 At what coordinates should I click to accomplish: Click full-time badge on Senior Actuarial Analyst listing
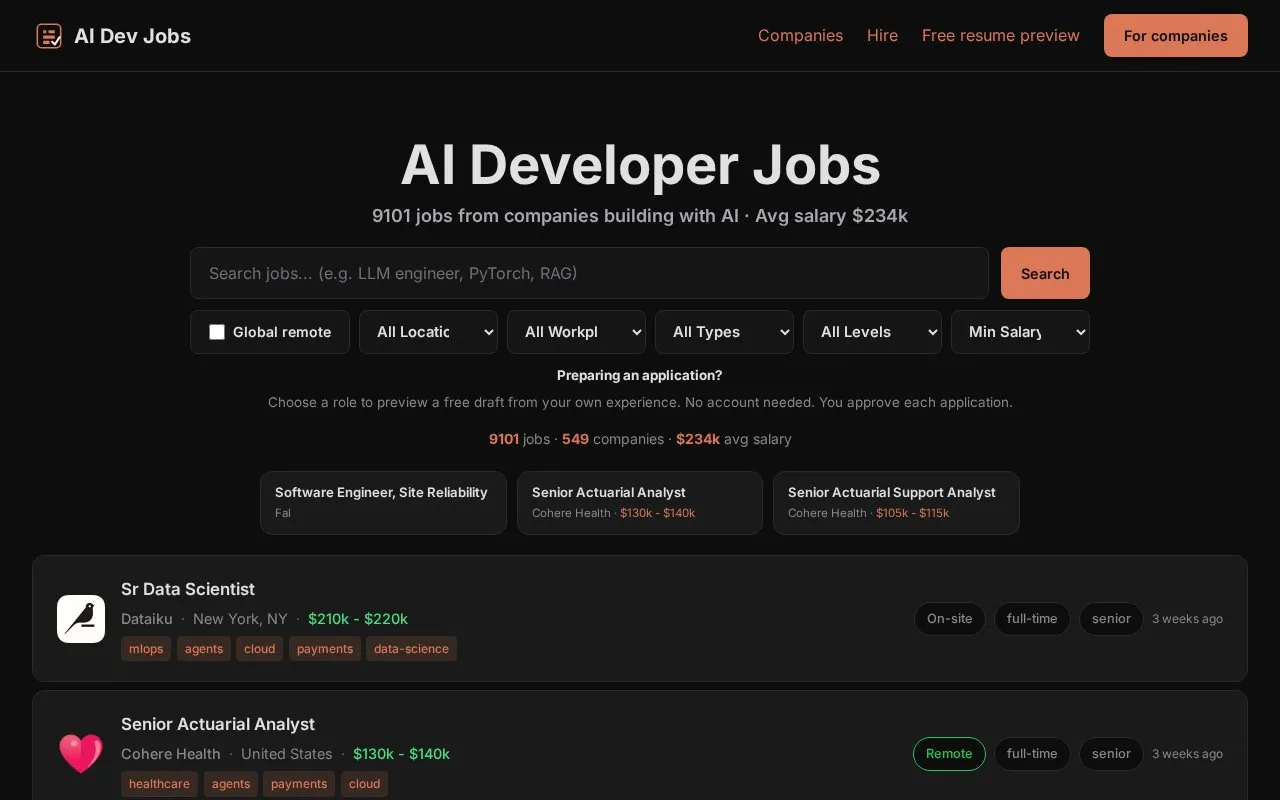tap(1032, 754)
